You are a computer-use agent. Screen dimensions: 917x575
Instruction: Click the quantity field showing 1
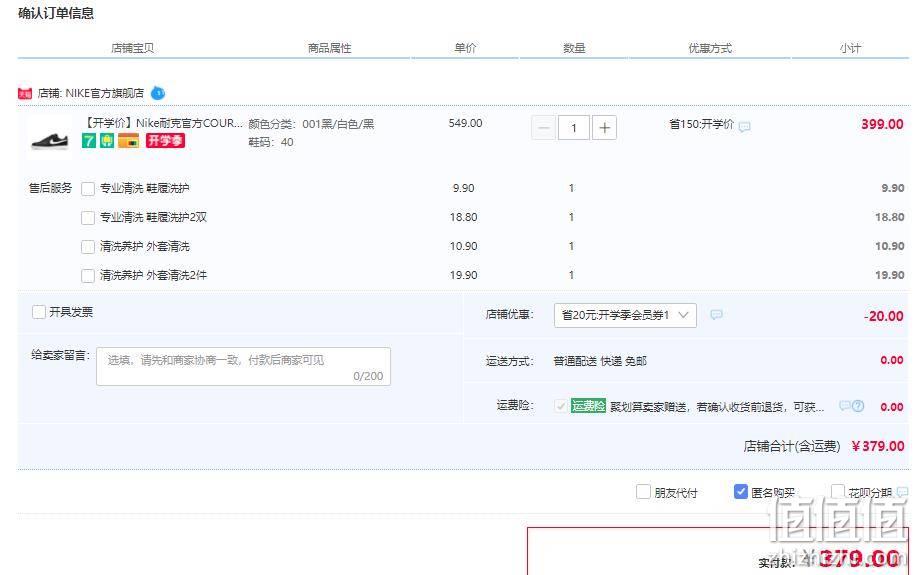point(574,128)
